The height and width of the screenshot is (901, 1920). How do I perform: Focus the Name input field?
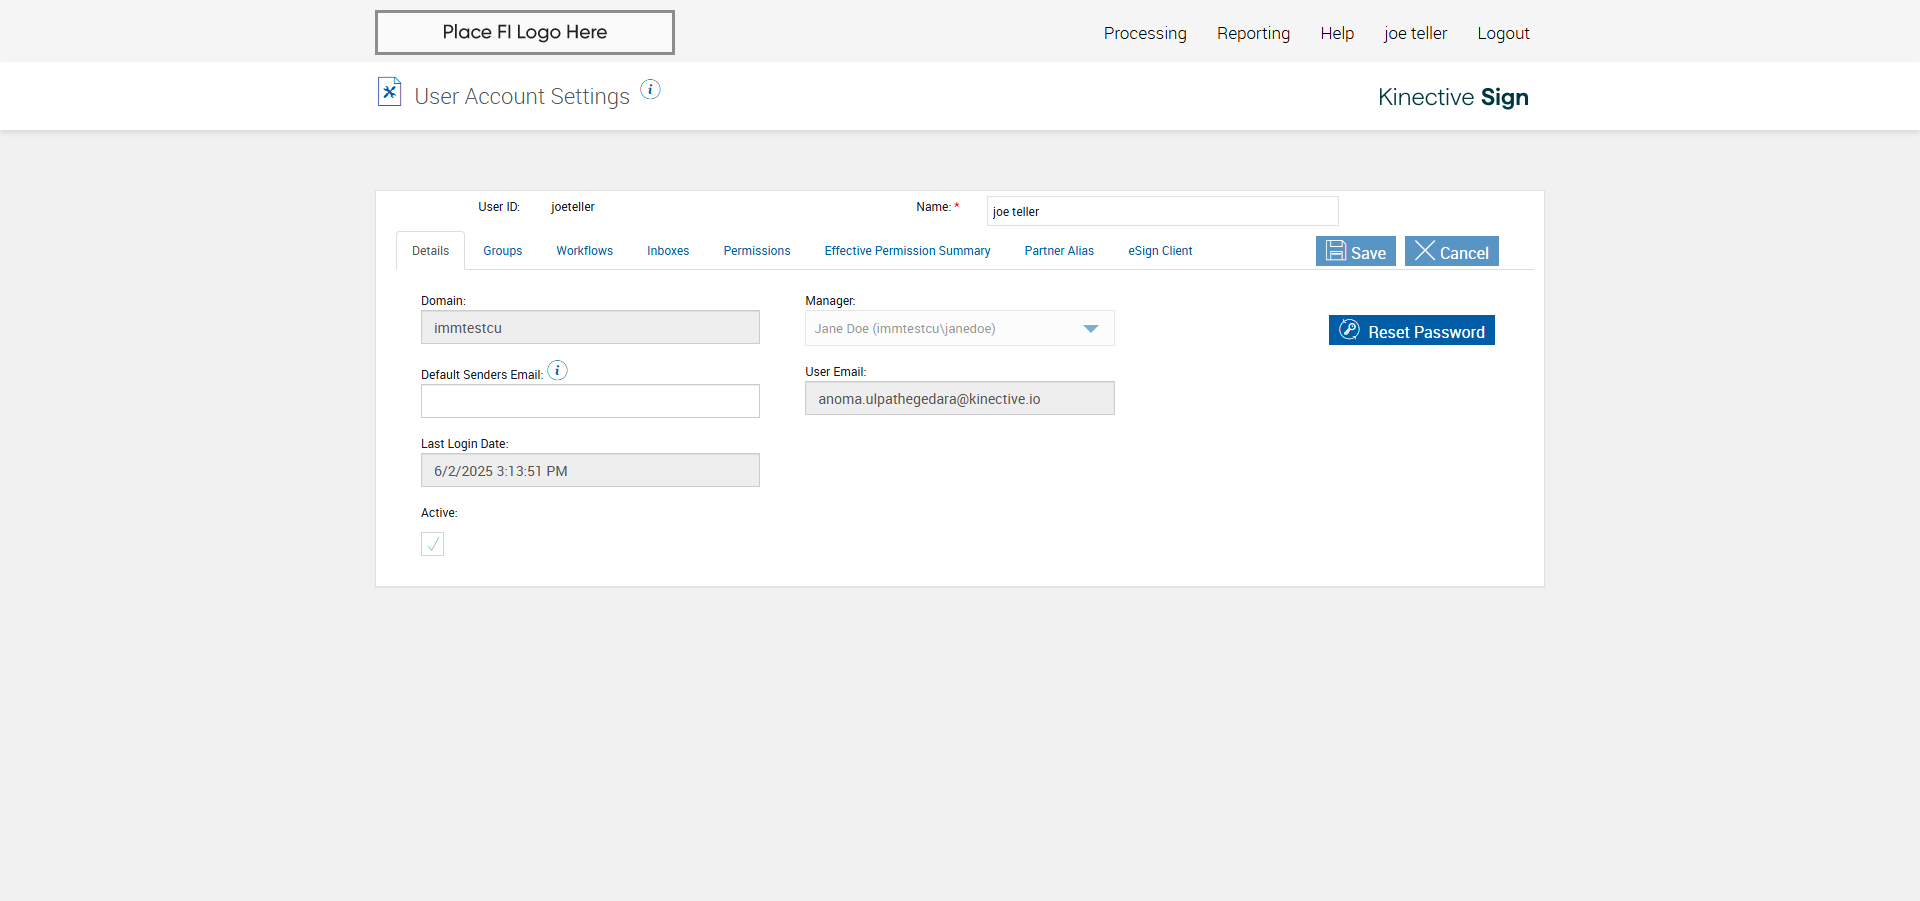pyautogui.click(x=1162, y=211)
